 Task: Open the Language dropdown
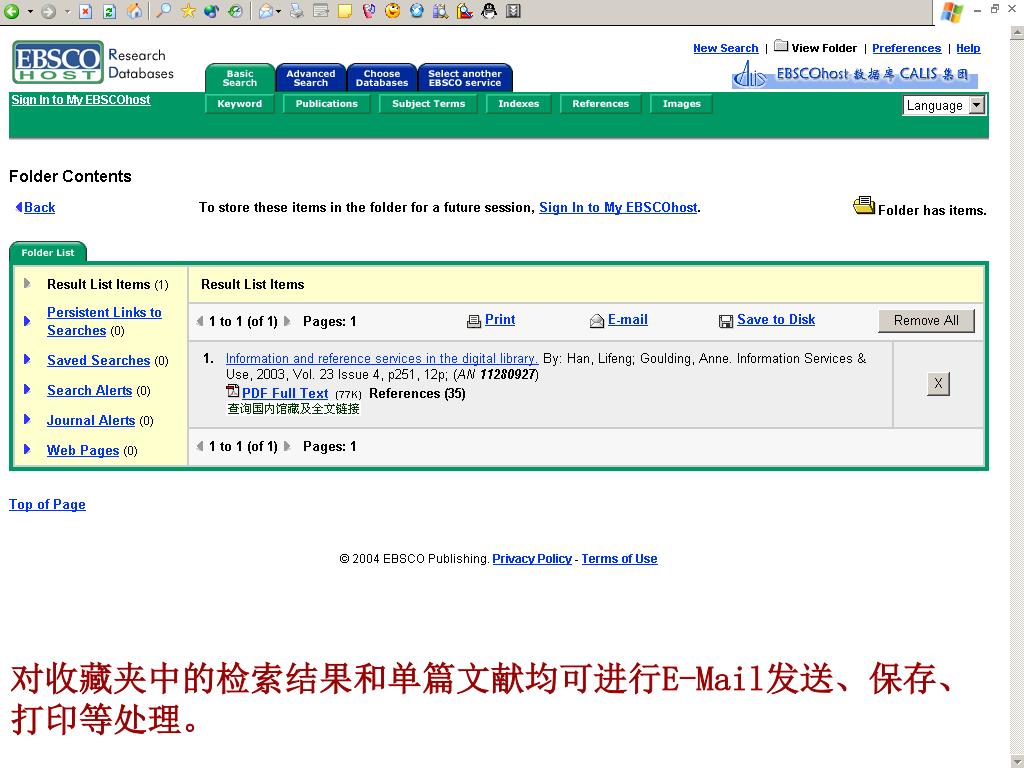click(944, 105)
